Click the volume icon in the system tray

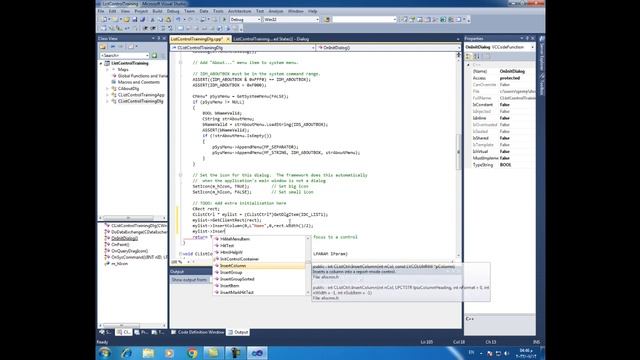coord(507,353)
